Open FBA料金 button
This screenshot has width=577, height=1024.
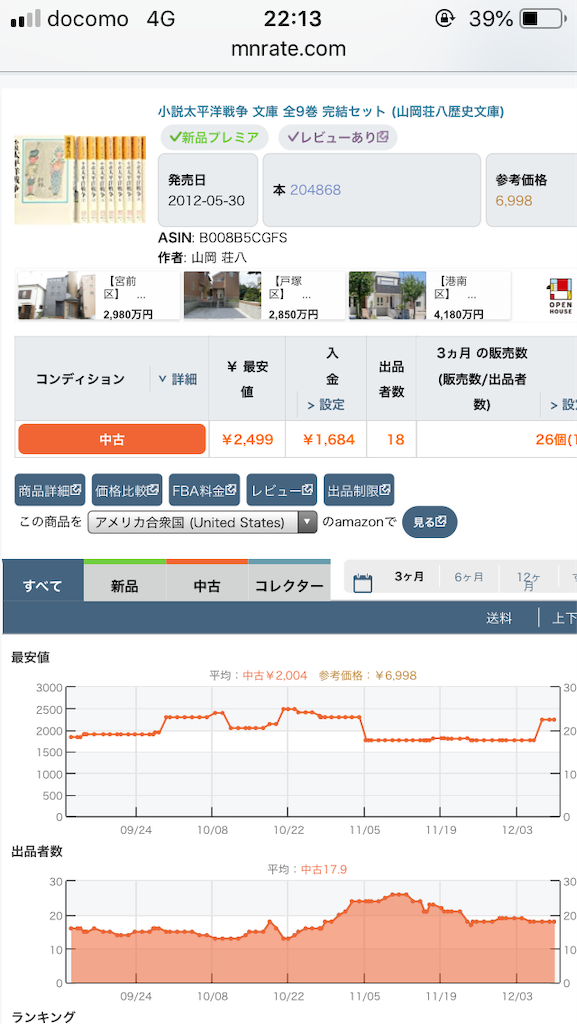click(x=204, y=490)
